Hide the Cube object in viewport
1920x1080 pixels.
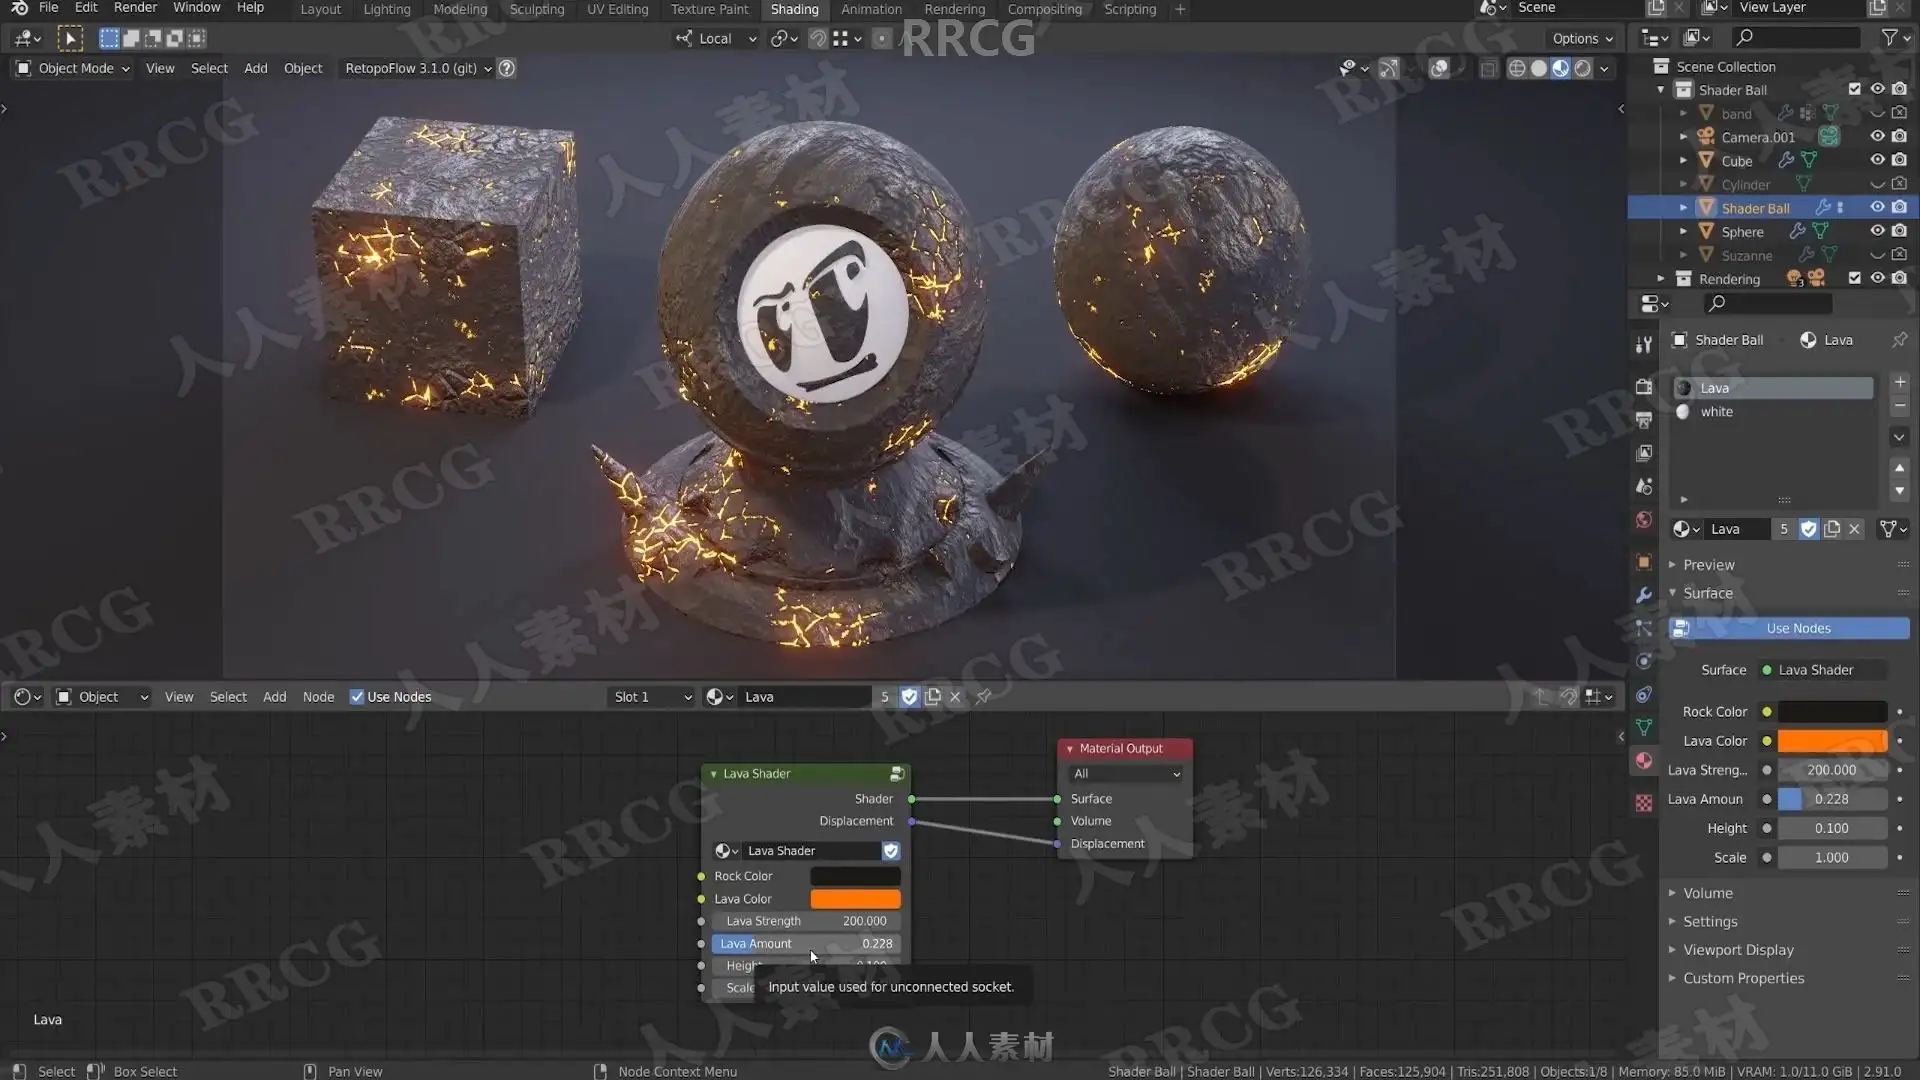[x=1877, y=160]
